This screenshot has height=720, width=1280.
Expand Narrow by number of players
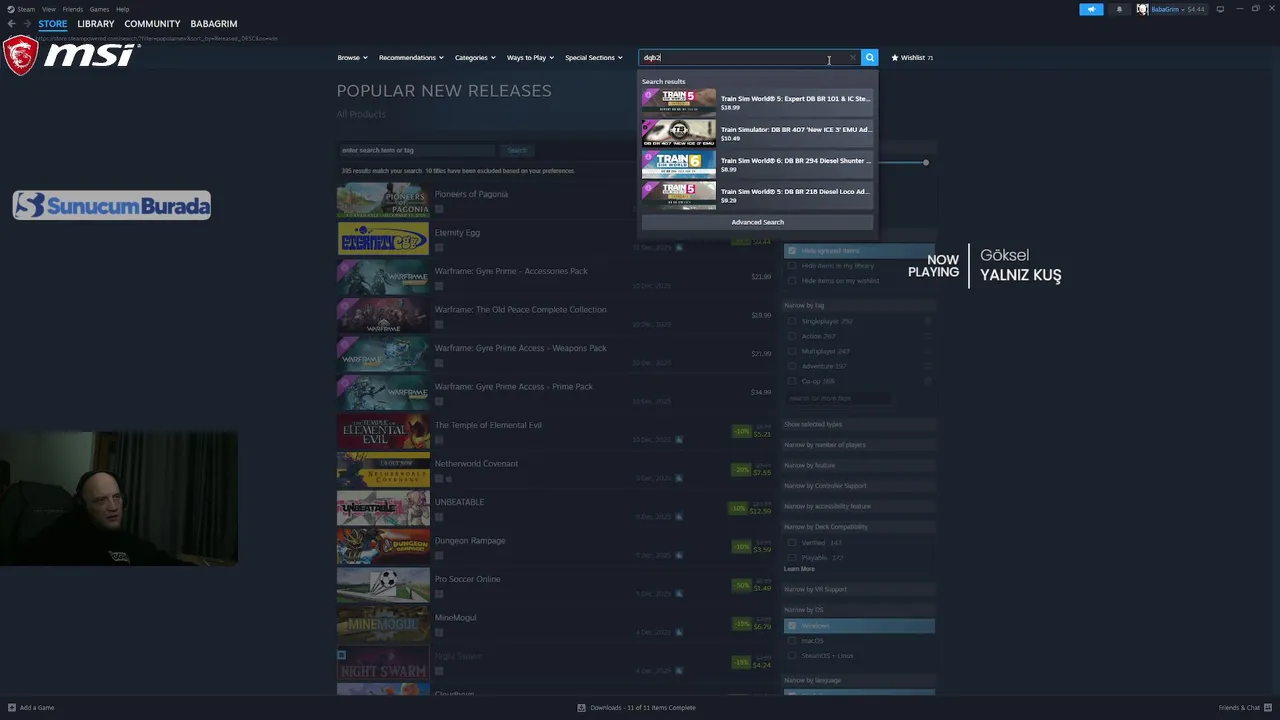859,445
